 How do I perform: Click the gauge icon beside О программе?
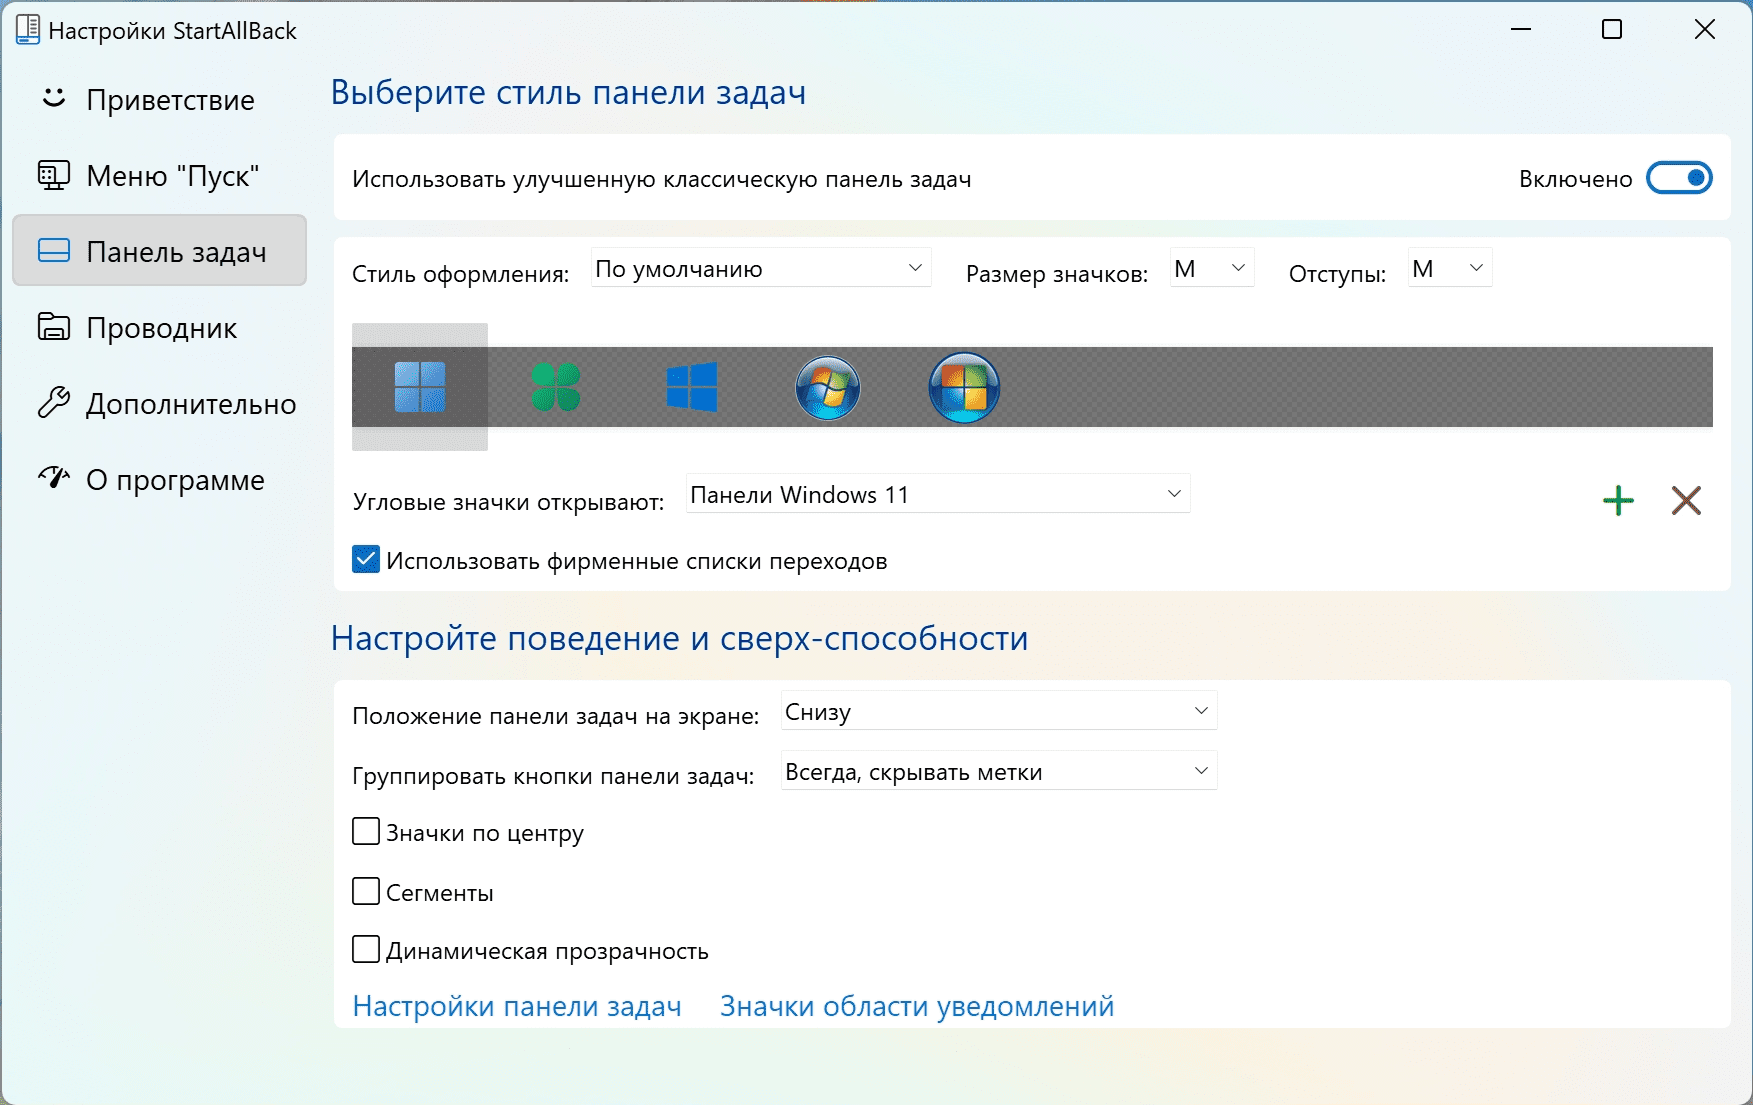(x=53, y=478)
